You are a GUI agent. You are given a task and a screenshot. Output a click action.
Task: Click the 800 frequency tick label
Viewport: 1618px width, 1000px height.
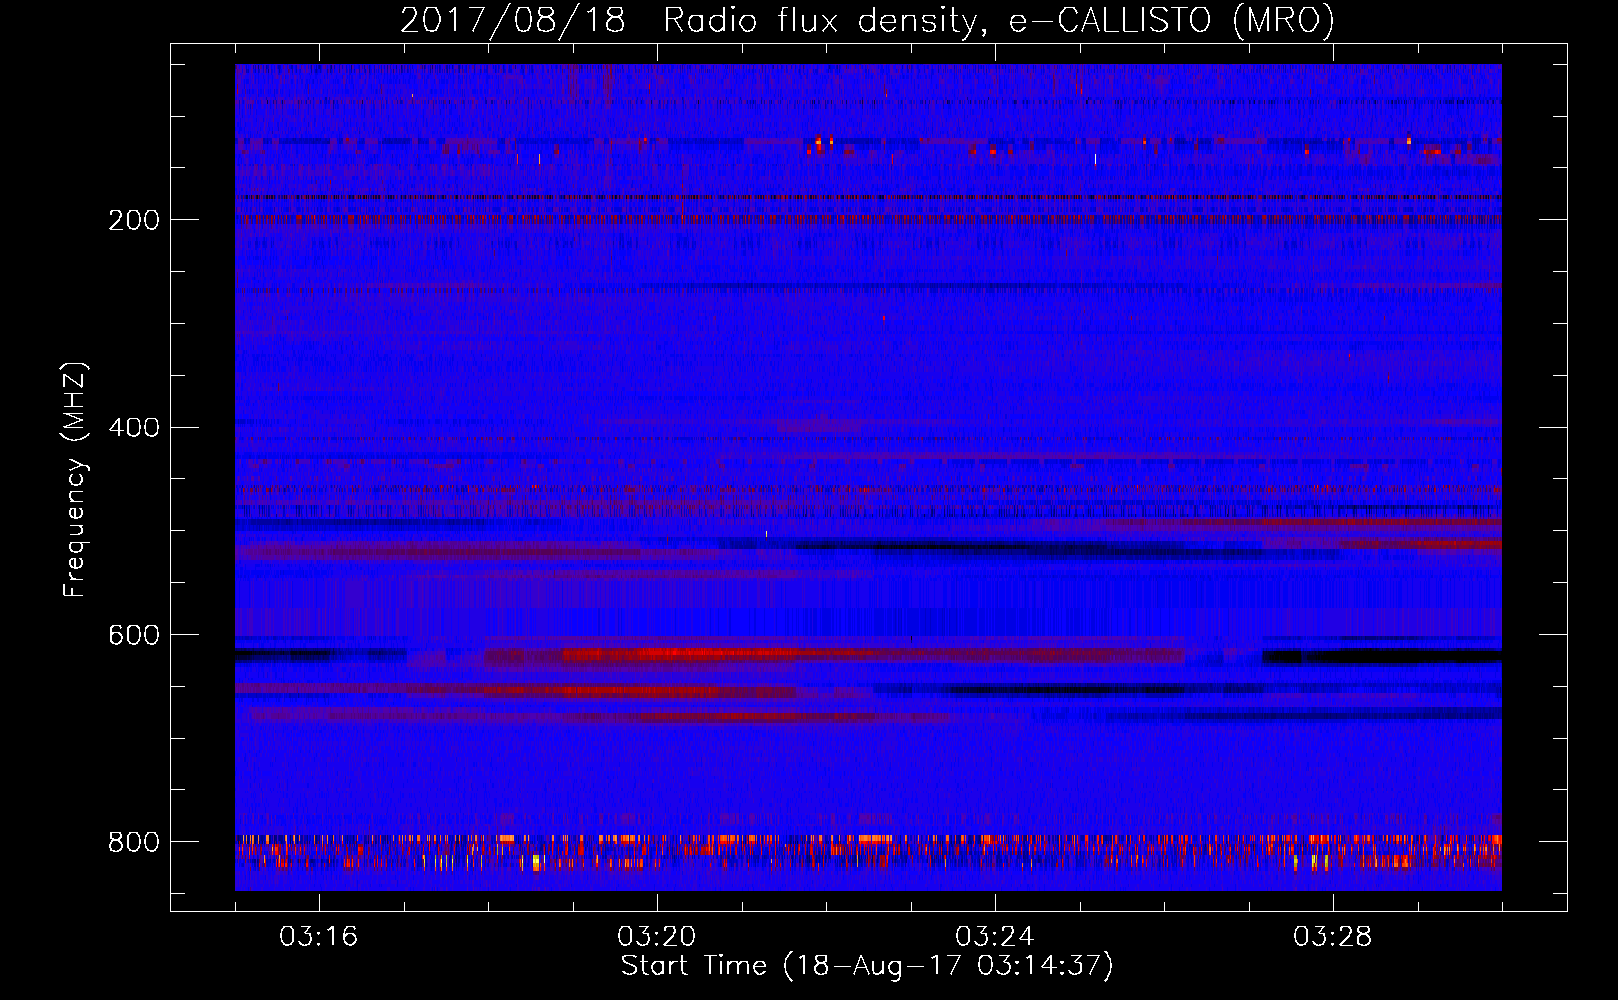coord(134,842)
